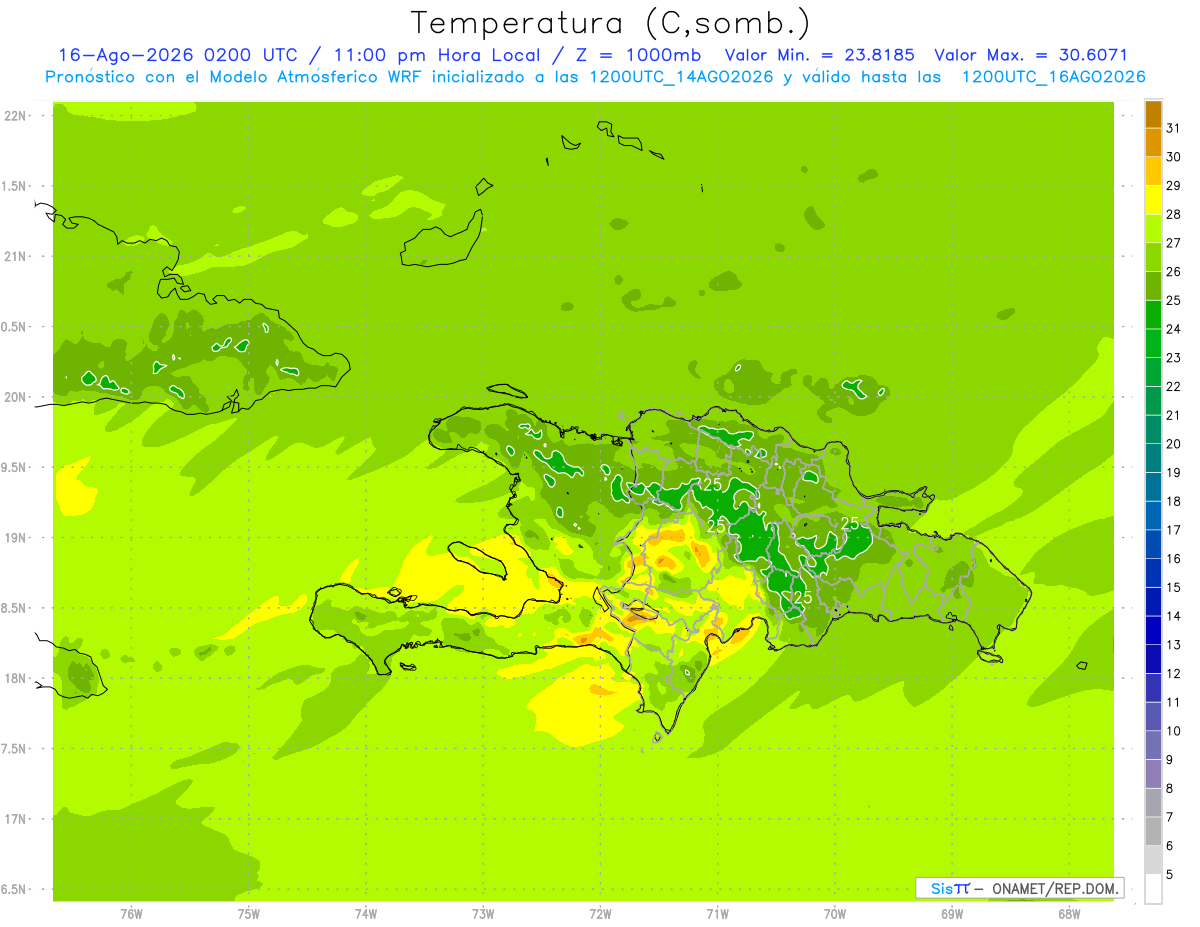
Task: Click the 21N latitude axis label
Action: (x=16, y=256)
